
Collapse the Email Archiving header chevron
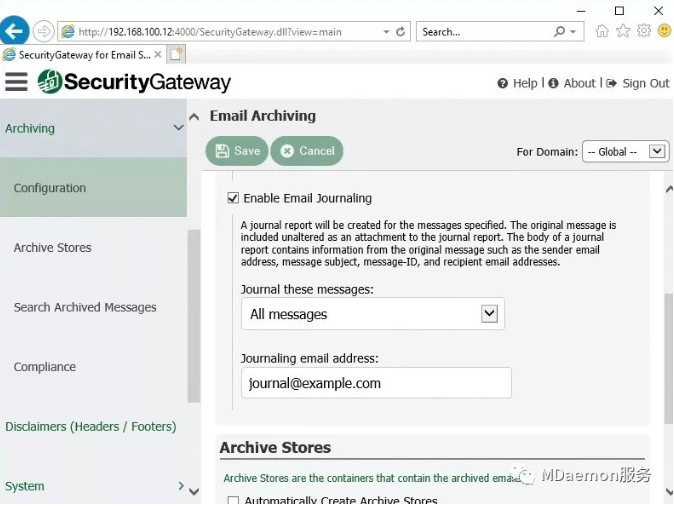click(194, 116)
